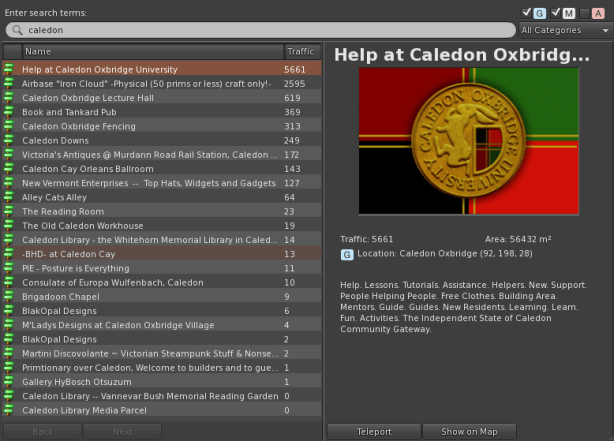Click signpost icon for Help at Caledon Oxbridge University
The height and width of the screenshot is (441, 614).
9,69
